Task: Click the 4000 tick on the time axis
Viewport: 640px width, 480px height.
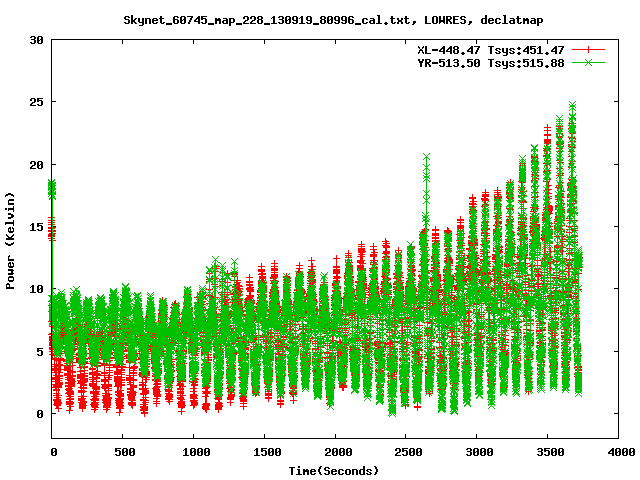Action: coord(620,452)
